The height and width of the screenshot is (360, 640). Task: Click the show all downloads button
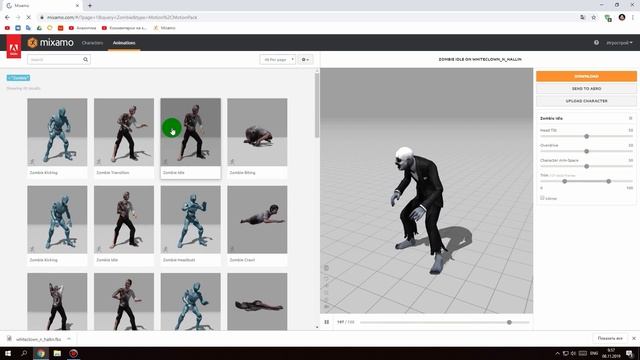[x=610, y=338]
